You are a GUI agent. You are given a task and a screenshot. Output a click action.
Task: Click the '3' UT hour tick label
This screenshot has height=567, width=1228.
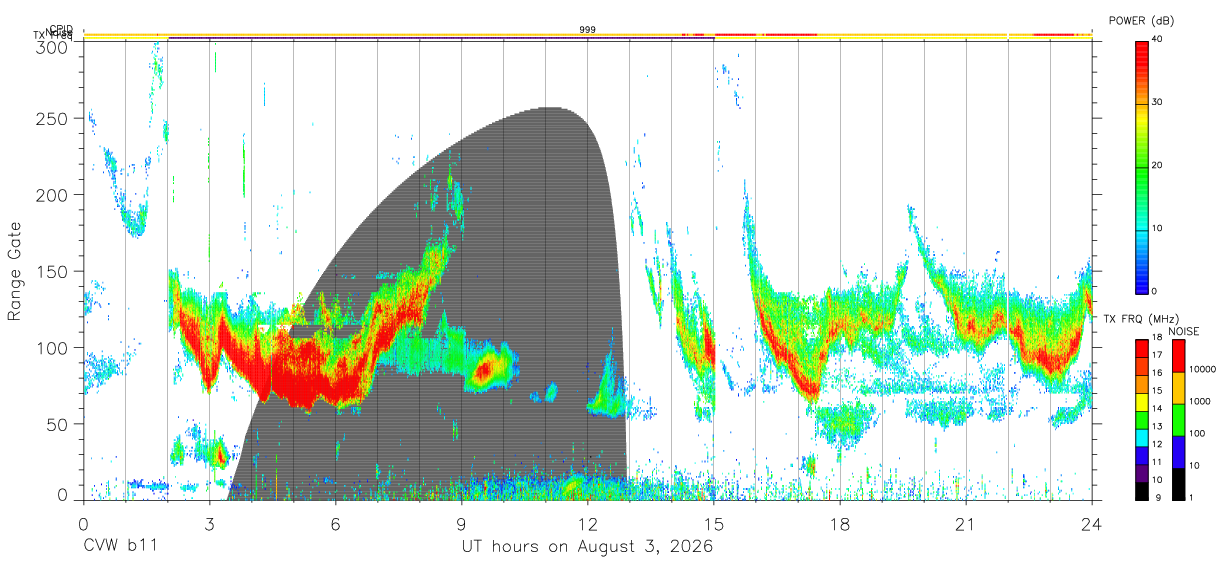point(209,523)
